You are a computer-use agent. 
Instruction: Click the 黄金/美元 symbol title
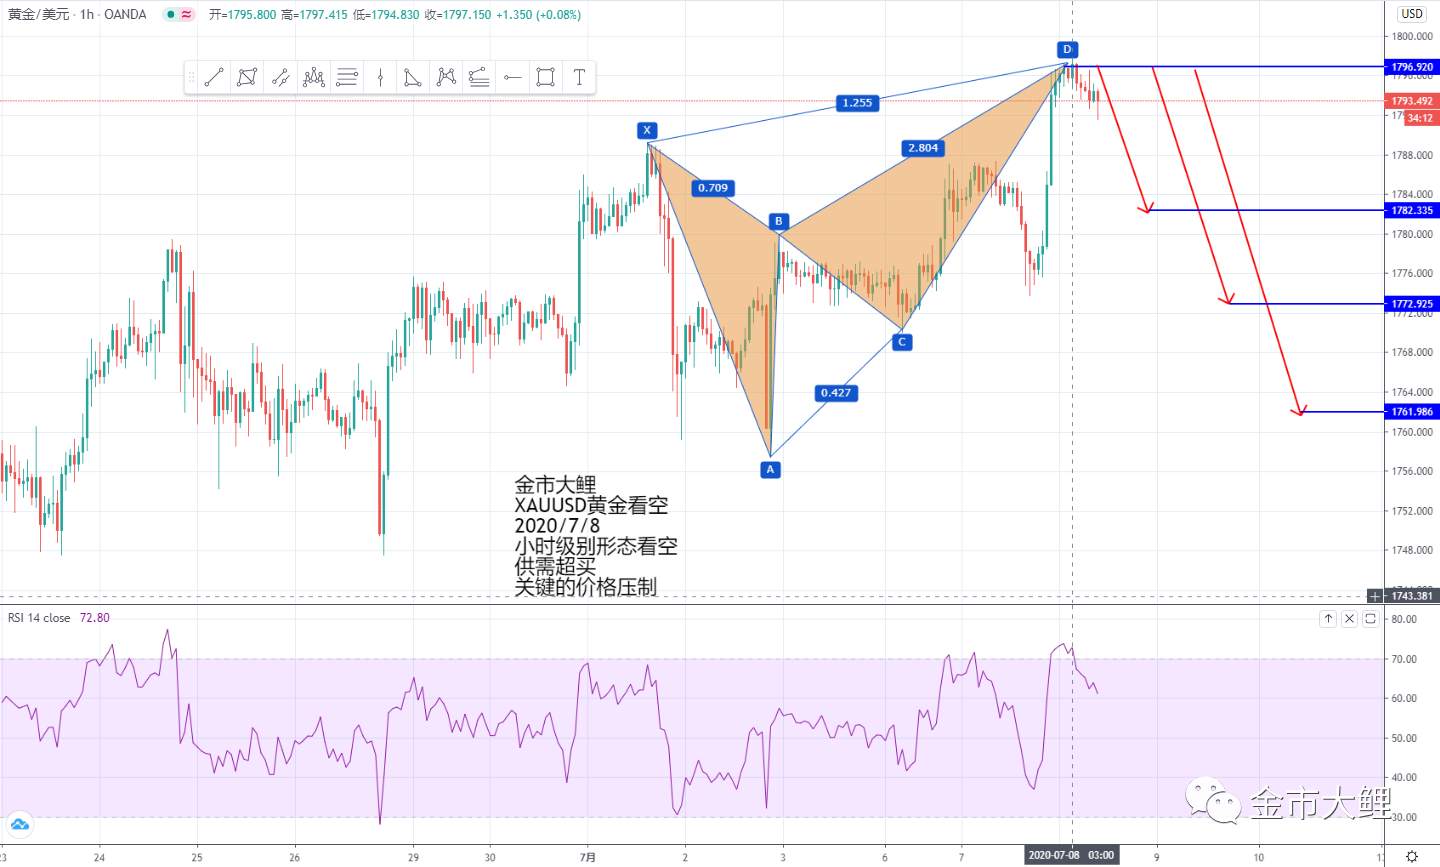(38, 15)
